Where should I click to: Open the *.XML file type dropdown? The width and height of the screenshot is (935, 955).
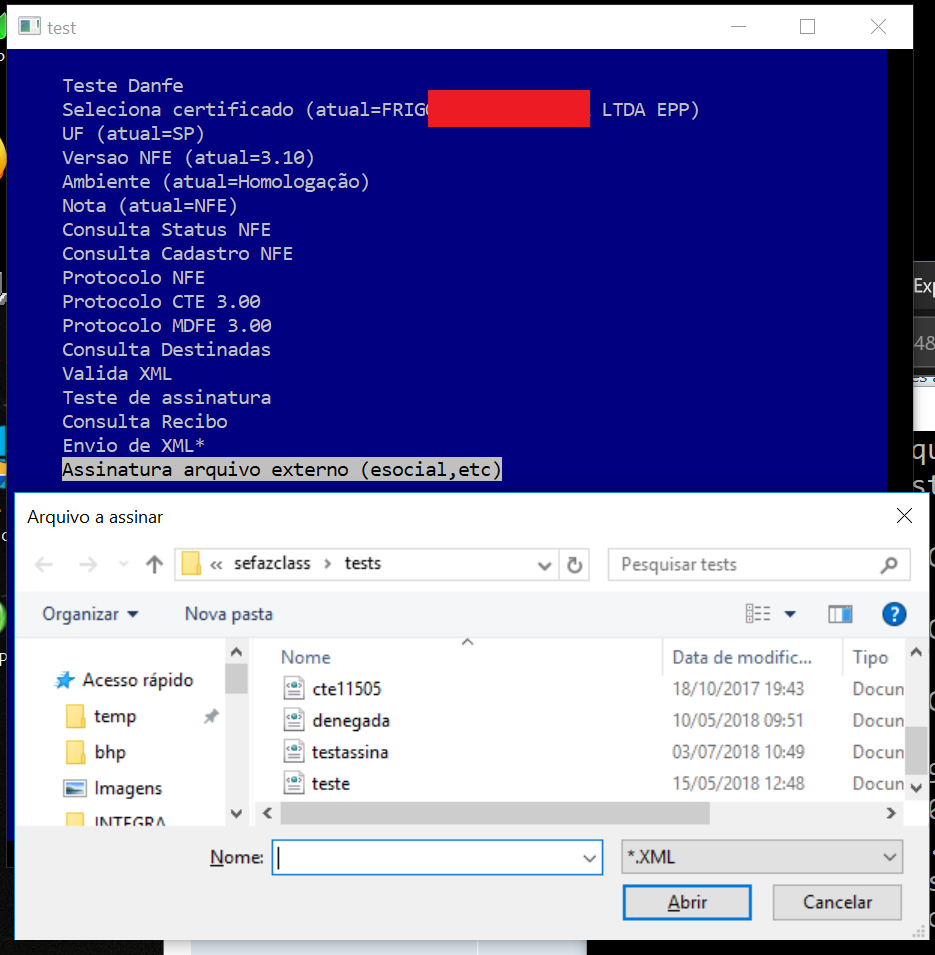(762, 857)
